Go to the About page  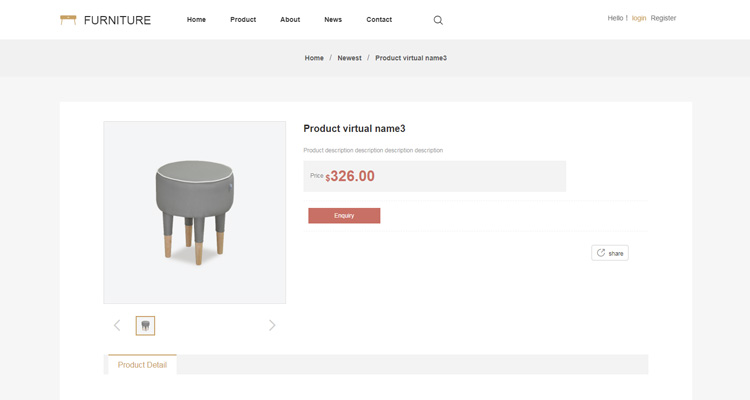coord(290,20)
